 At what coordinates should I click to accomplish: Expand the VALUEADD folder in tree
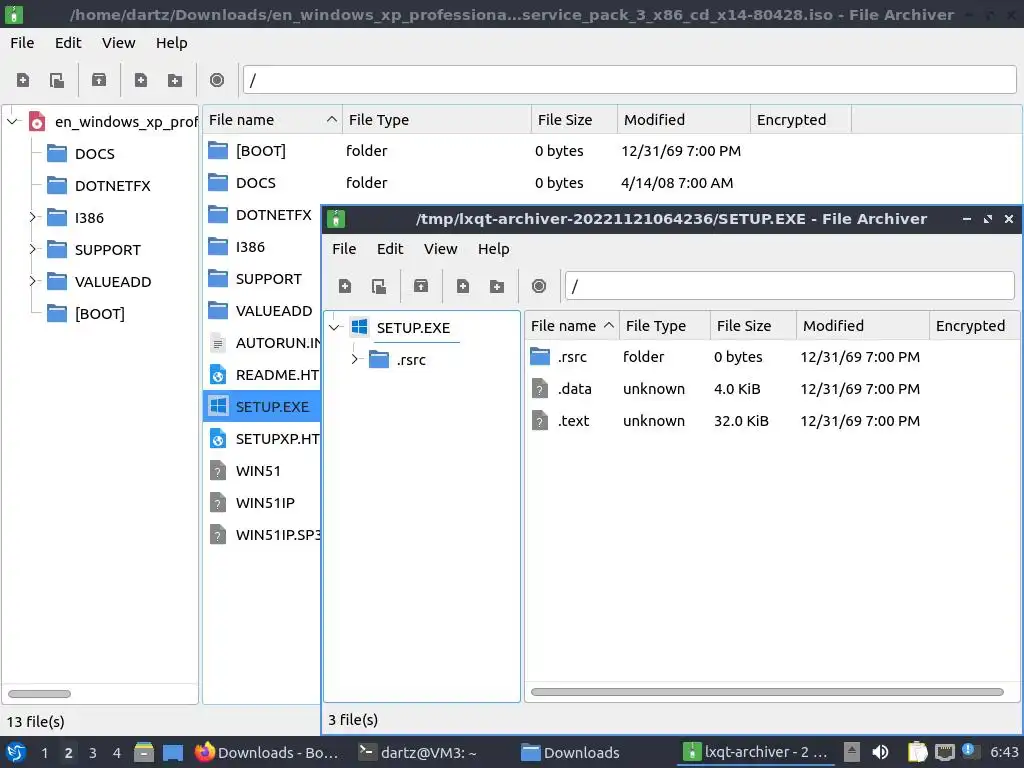(x=32, y=281)
